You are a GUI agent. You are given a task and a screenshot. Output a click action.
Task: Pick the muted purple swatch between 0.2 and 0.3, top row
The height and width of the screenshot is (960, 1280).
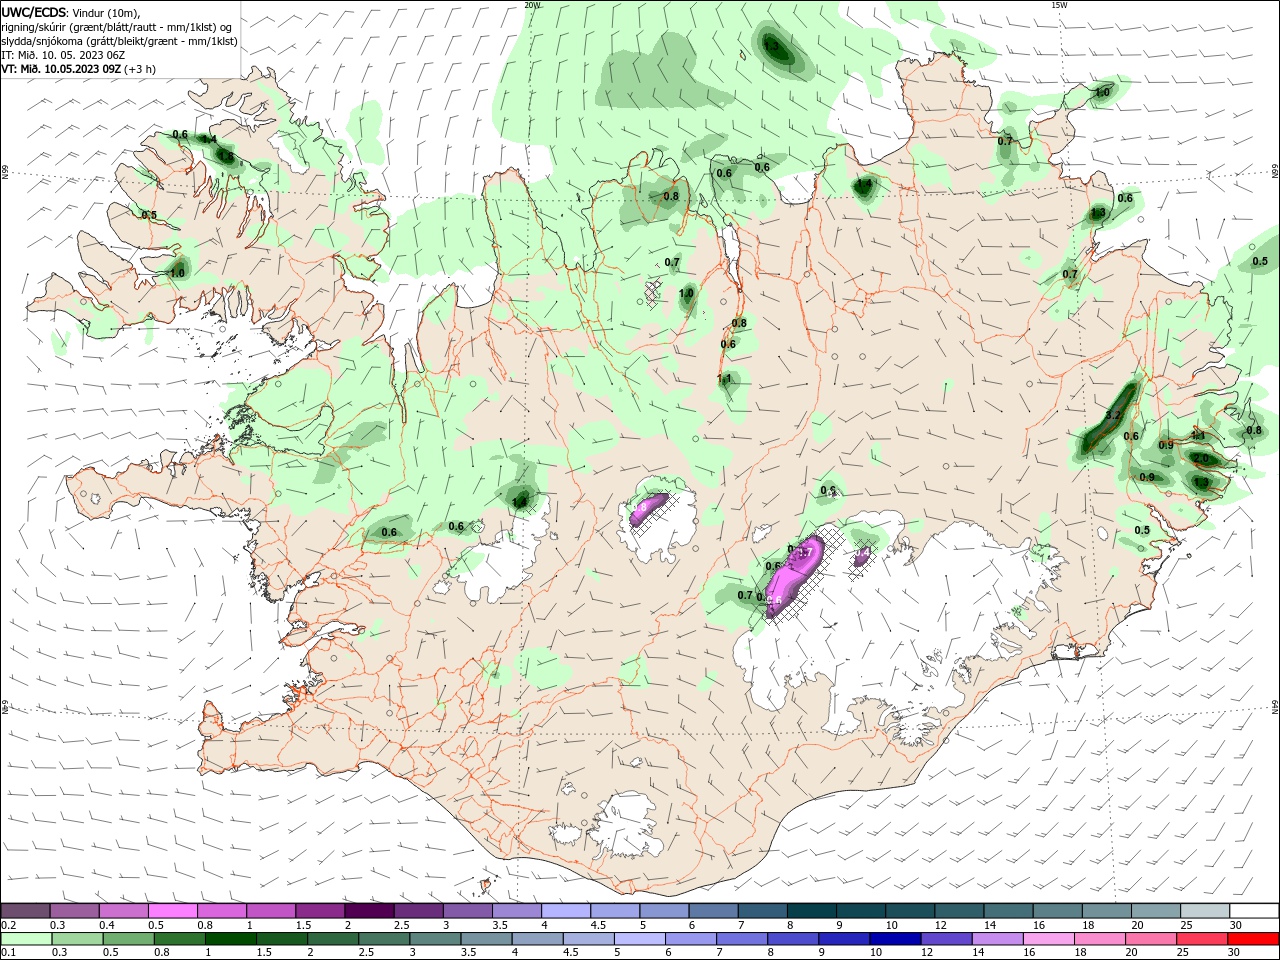[x=25, y=911]
